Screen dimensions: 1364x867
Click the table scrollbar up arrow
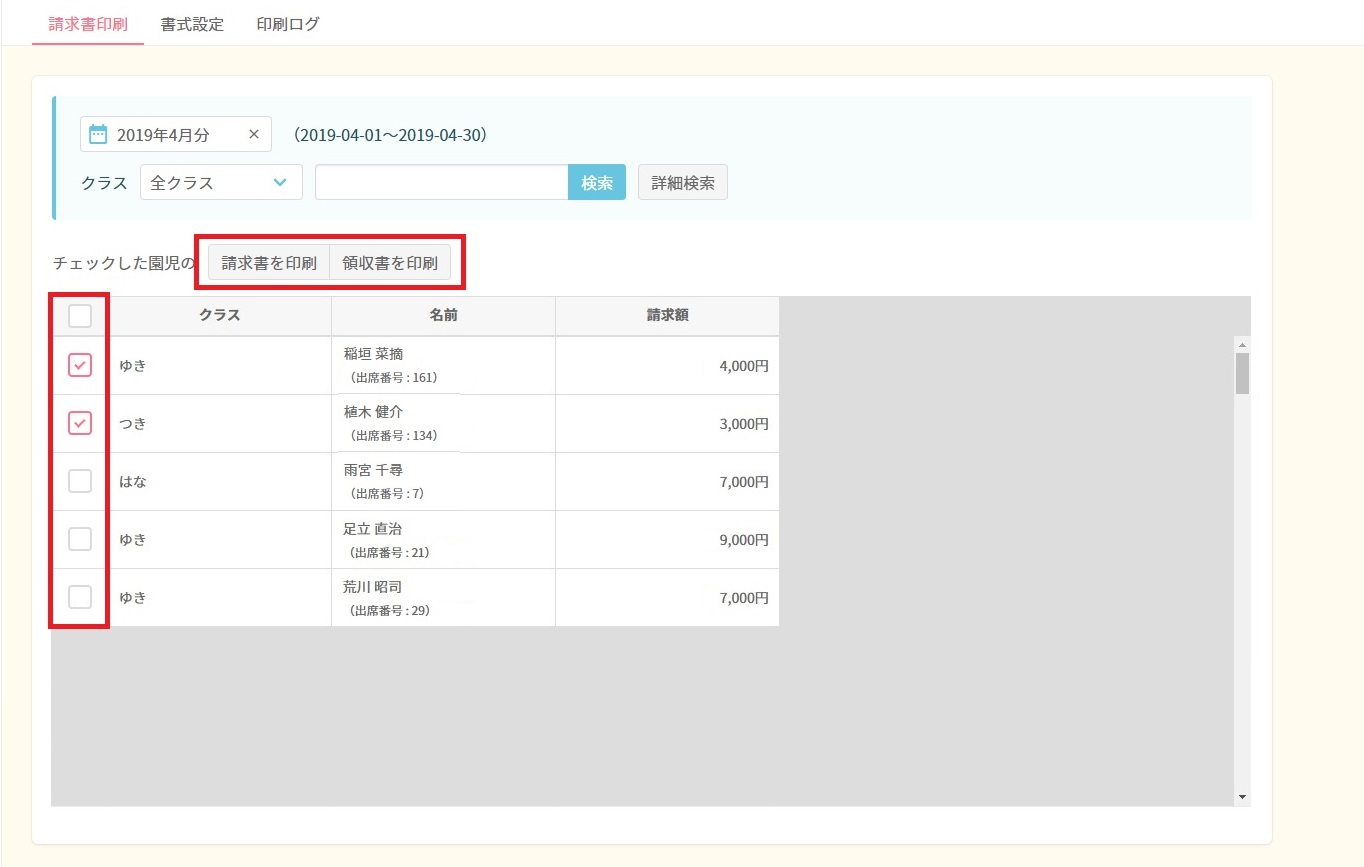tap(1242, 344)
